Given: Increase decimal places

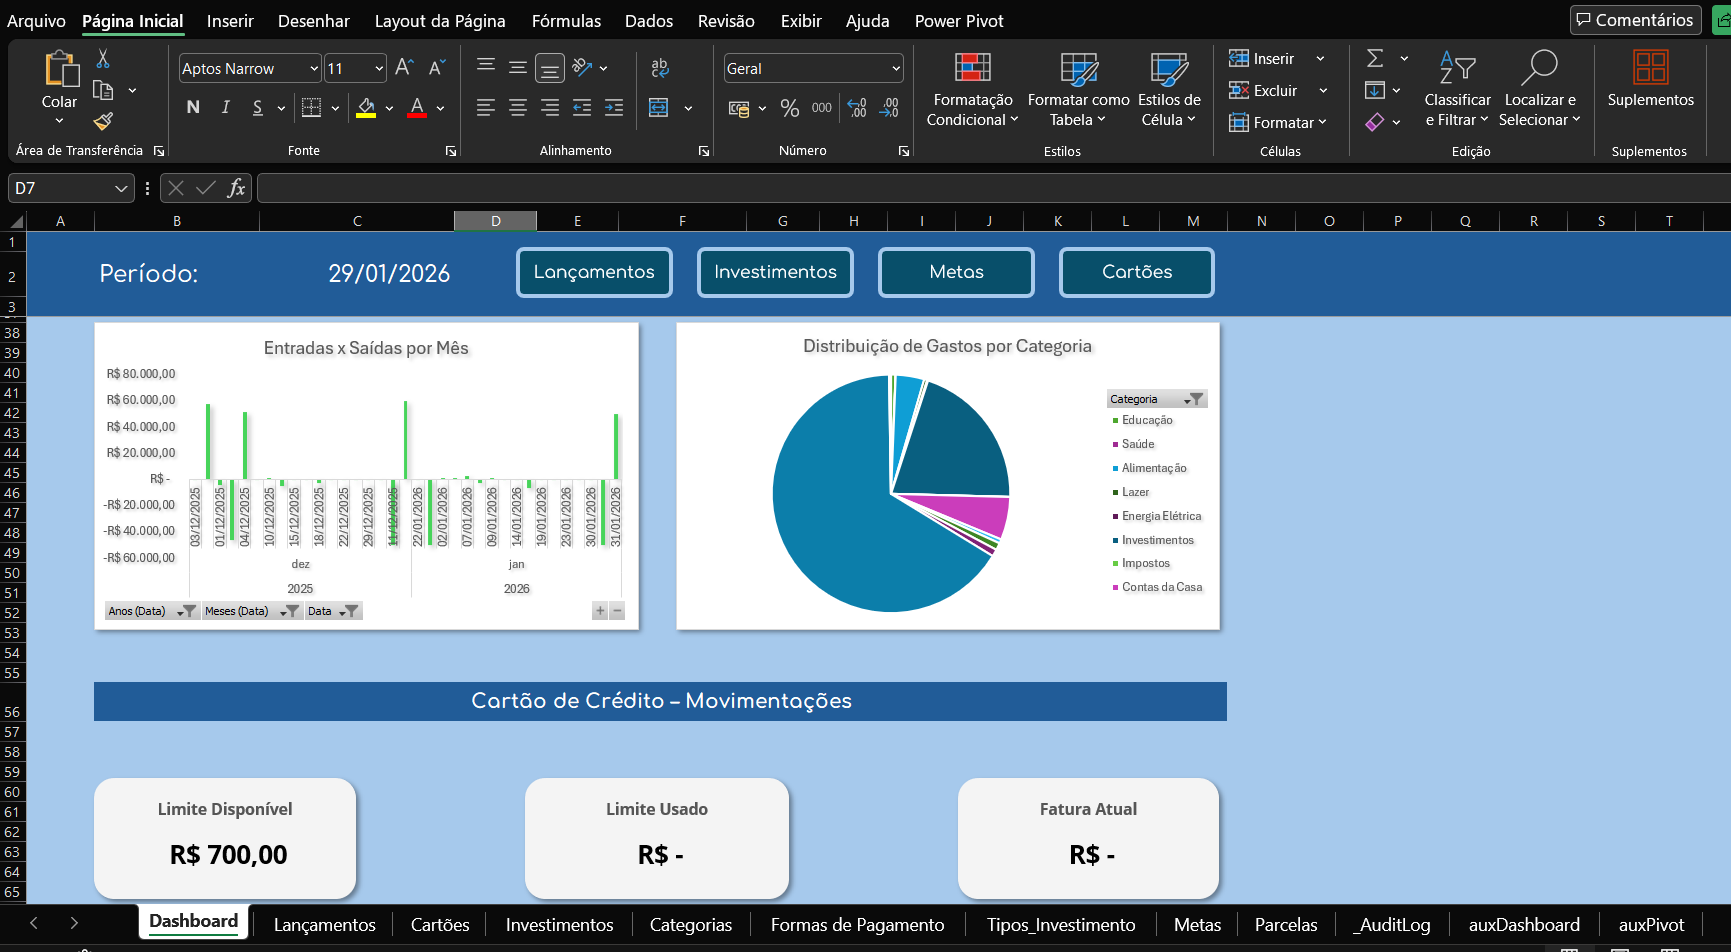Looking at the screenshot, I should 857,108.
